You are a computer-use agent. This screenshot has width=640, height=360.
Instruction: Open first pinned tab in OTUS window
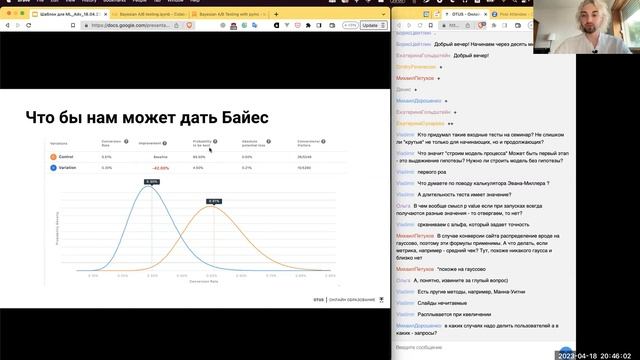[426, 14]
